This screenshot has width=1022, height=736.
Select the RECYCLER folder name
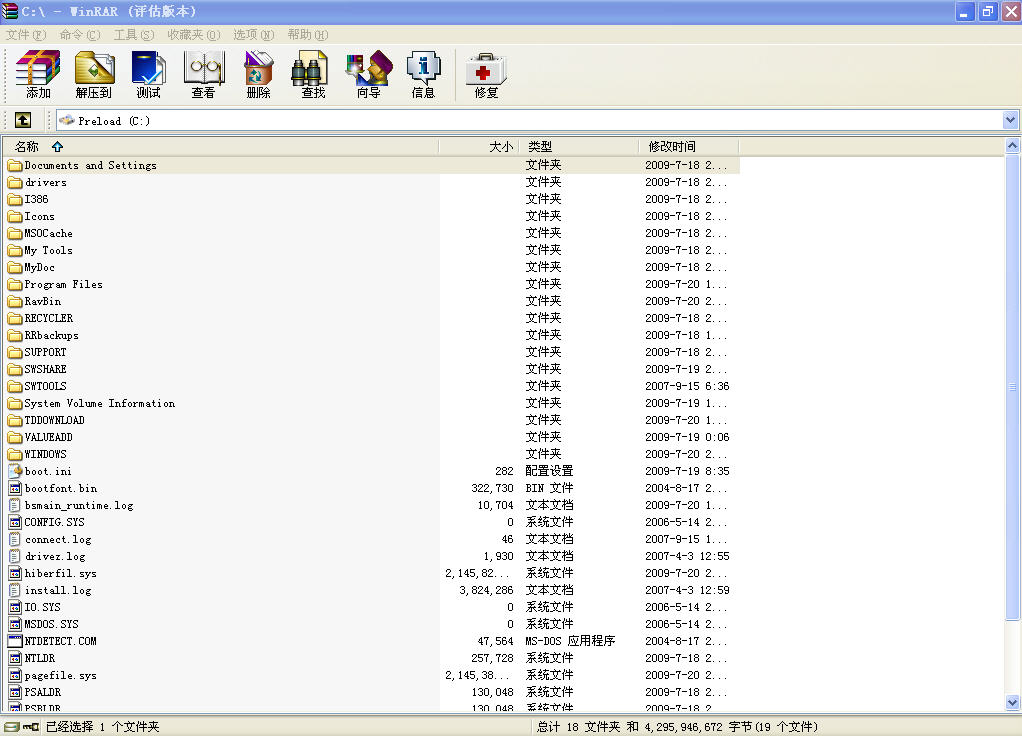pyautogui.click(x=49, y=318)
